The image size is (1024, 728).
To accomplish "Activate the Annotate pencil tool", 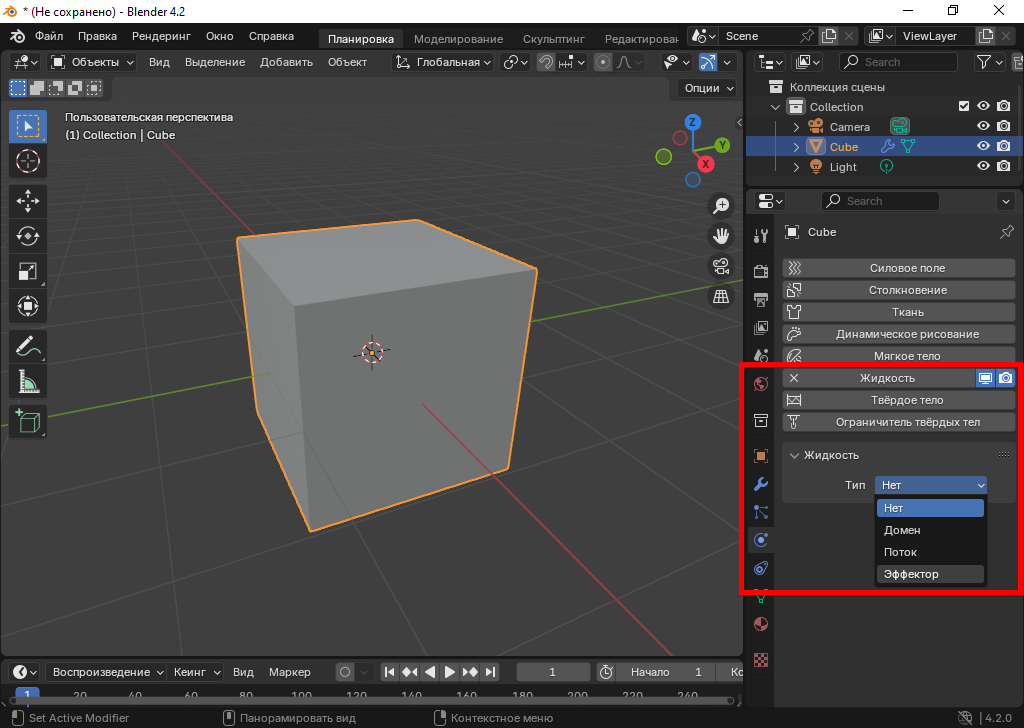I will tap(28, 347).
